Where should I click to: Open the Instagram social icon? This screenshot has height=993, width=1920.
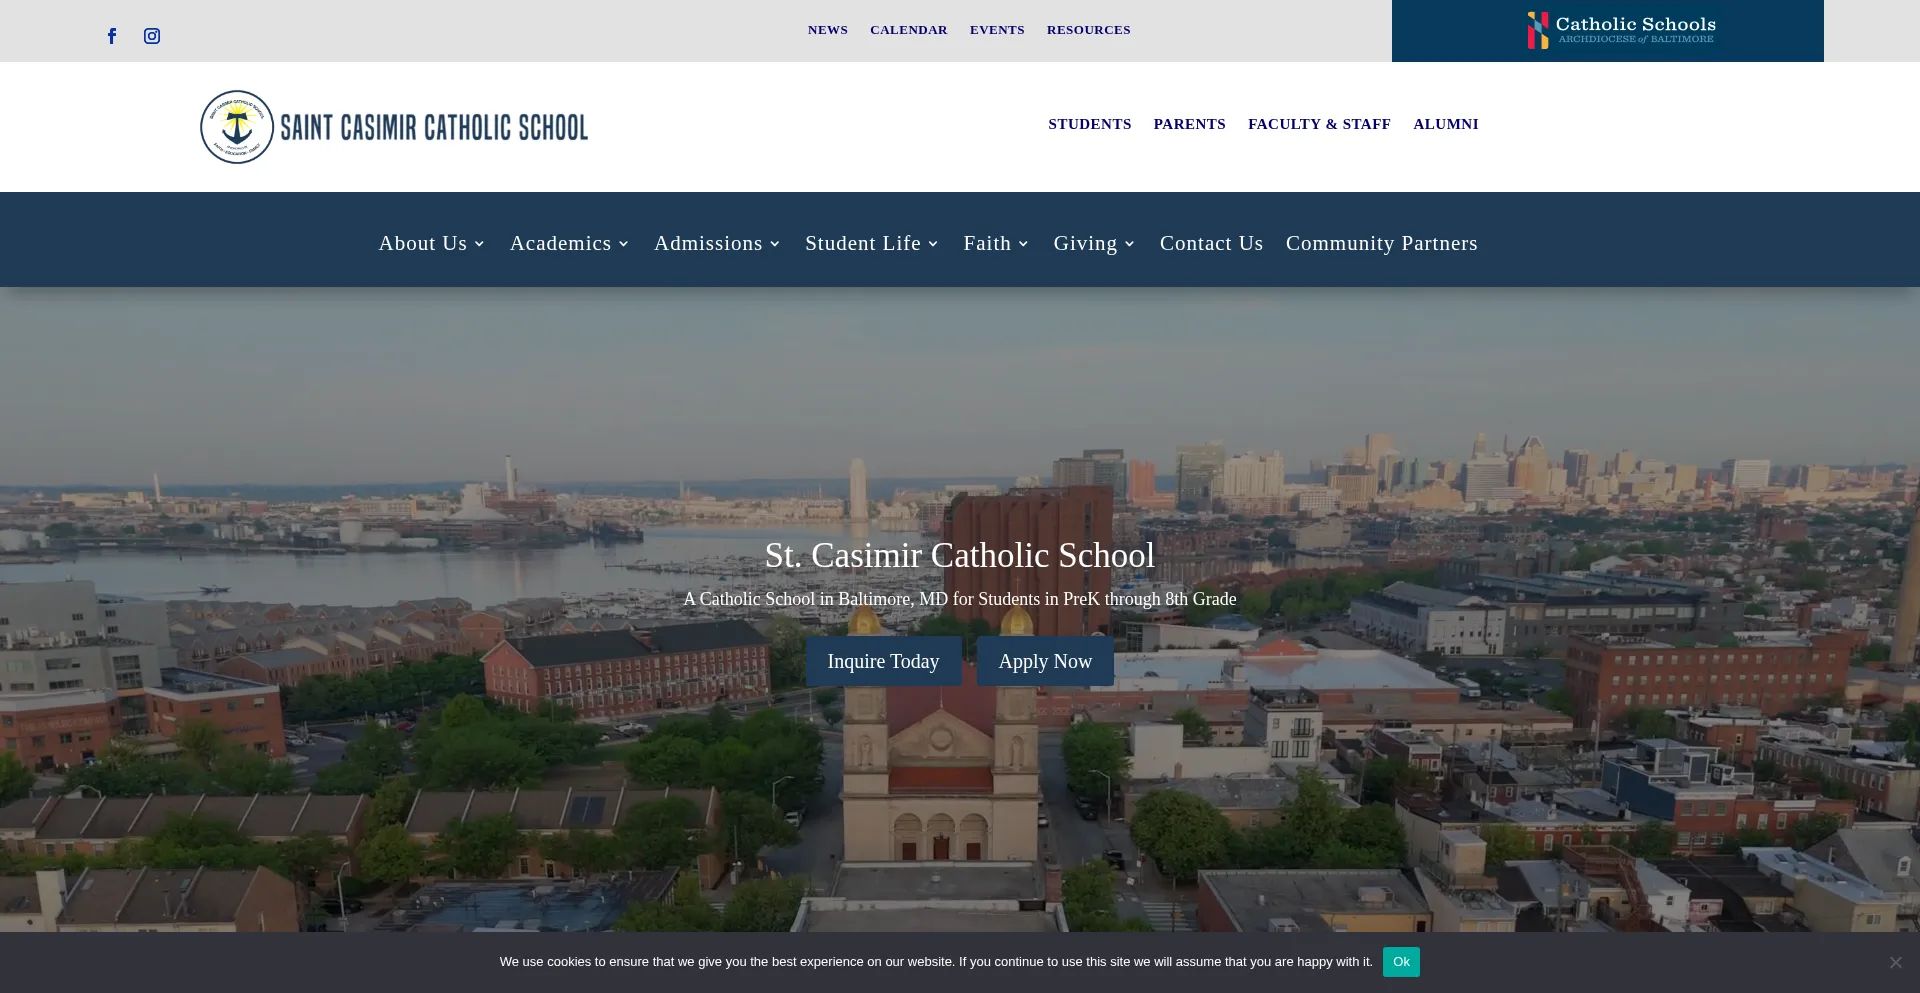click(x=152, y=36)
